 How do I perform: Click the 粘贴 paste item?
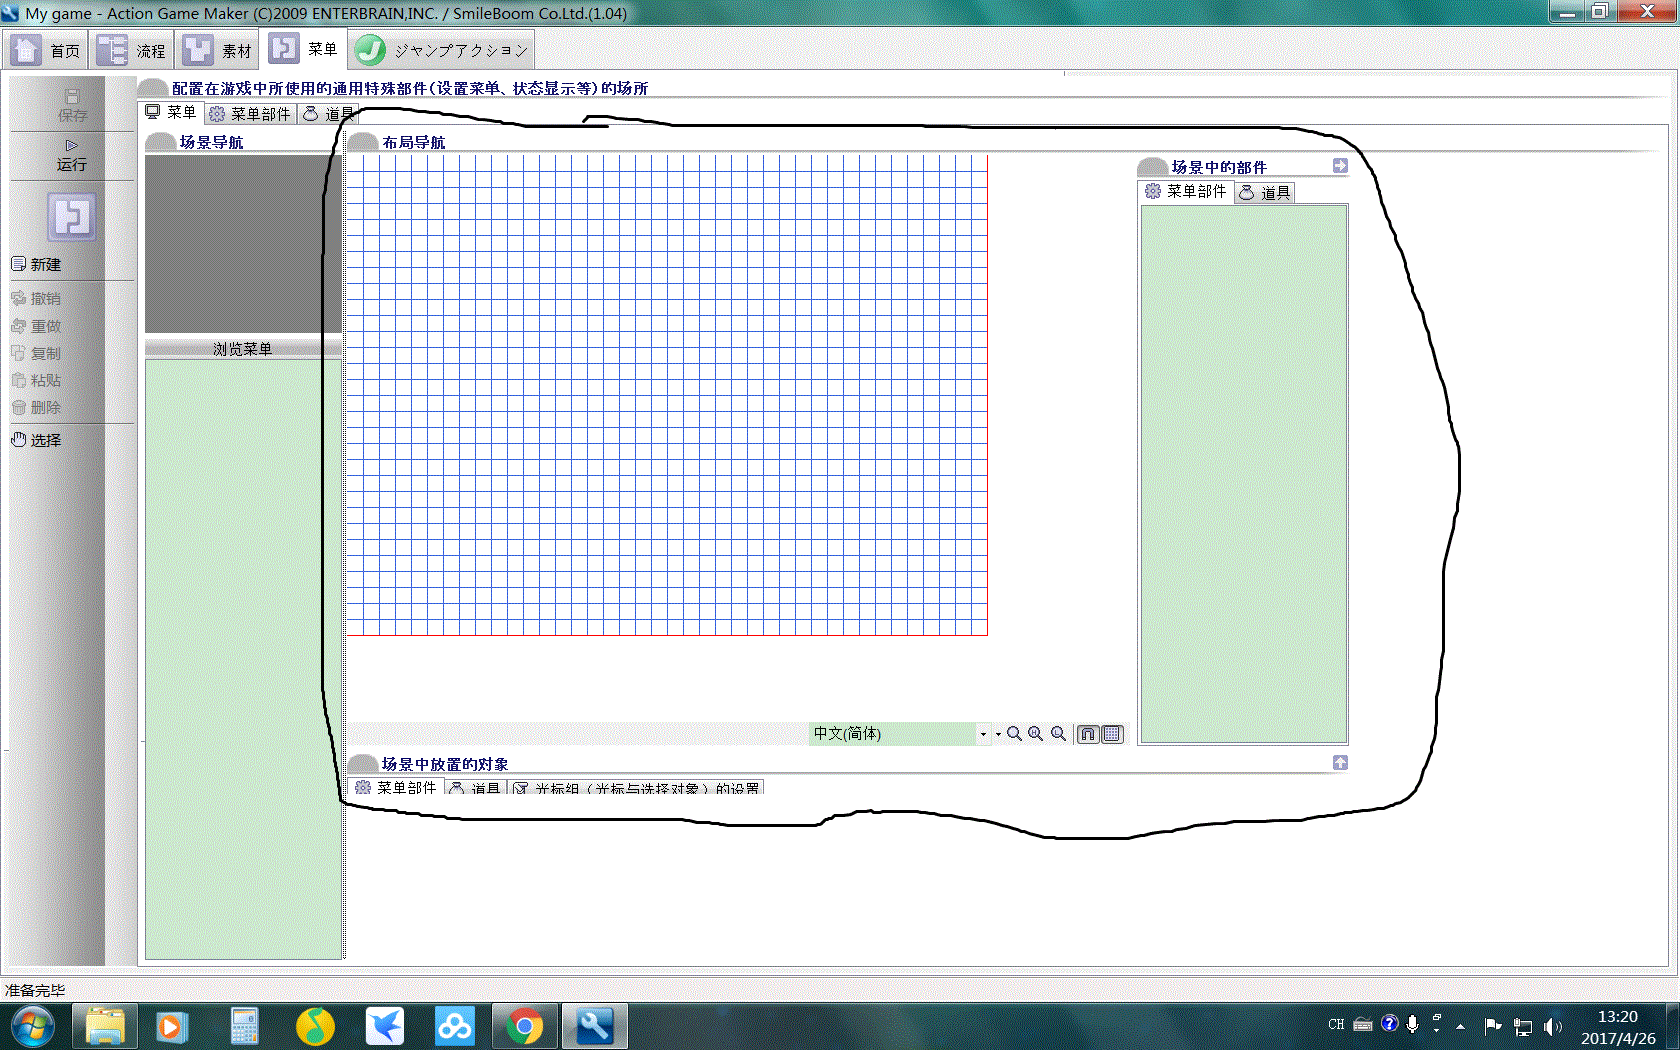pos(36,380)
